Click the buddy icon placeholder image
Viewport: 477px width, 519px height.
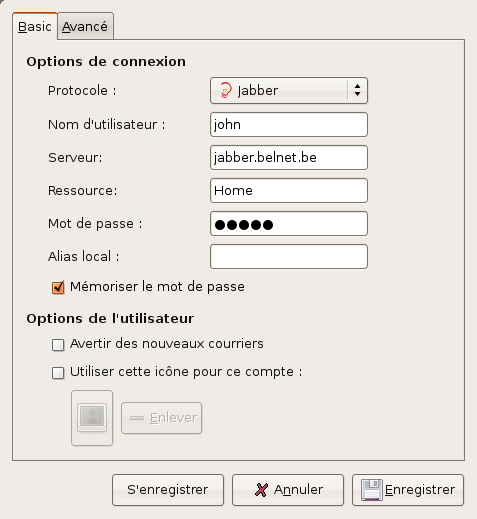(92, 417)
